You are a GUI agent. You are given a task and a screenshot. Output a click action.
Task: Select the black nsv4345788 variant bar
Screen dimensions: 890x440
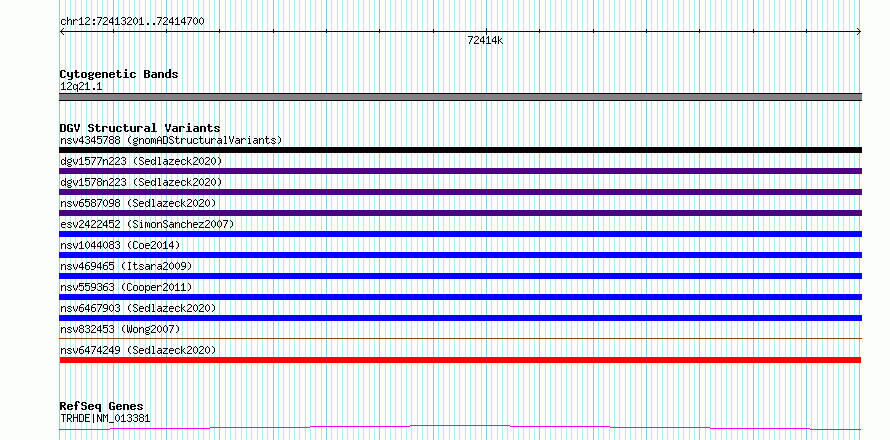(460, 150)
